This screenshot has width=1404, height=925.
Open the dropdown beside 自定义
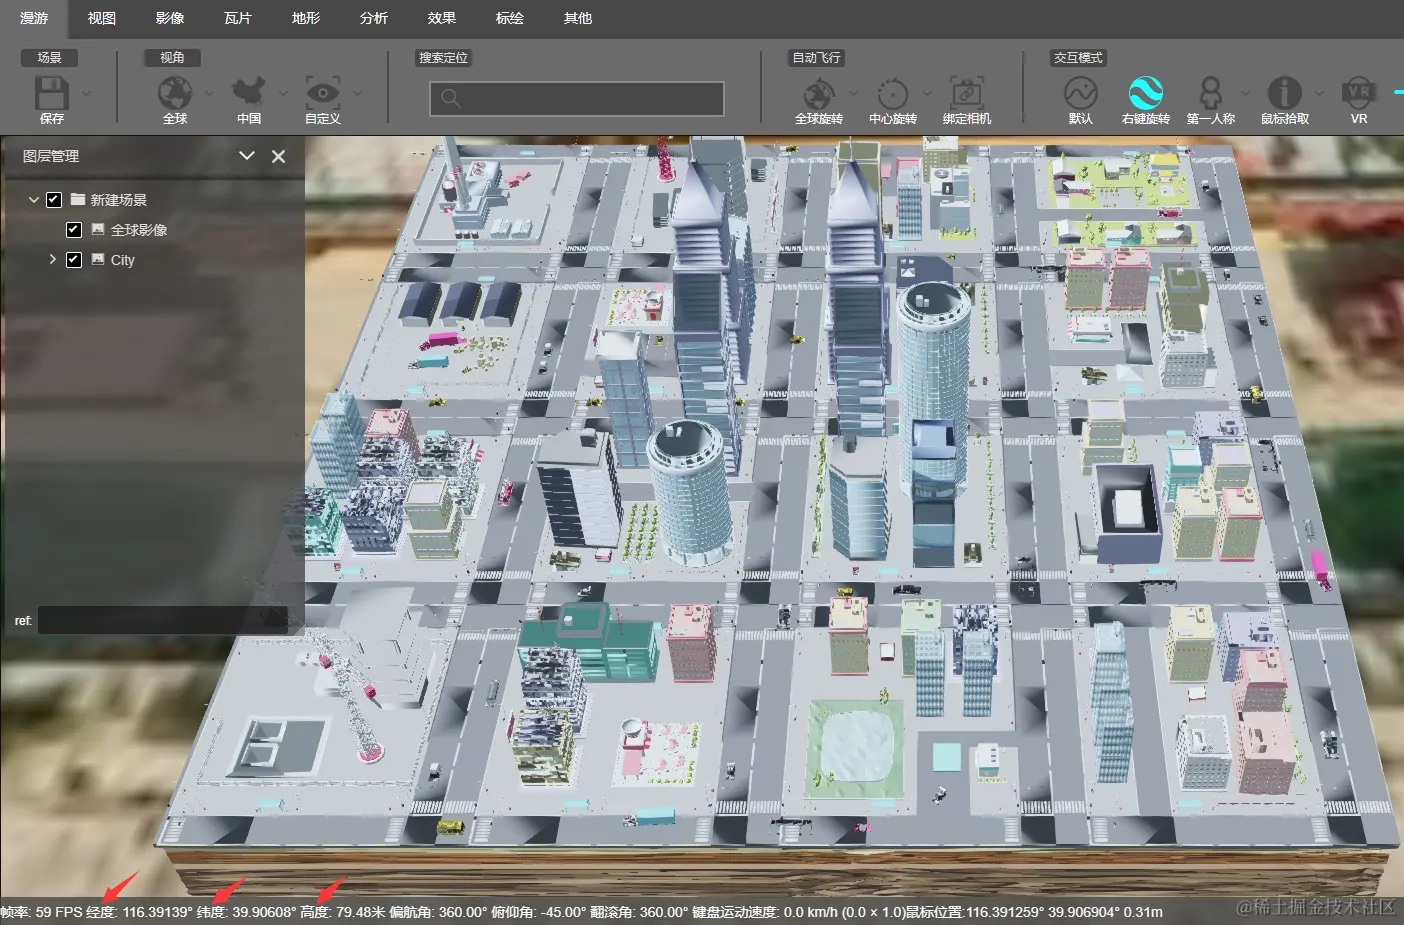pyautogui.click(x=357, y=93)
